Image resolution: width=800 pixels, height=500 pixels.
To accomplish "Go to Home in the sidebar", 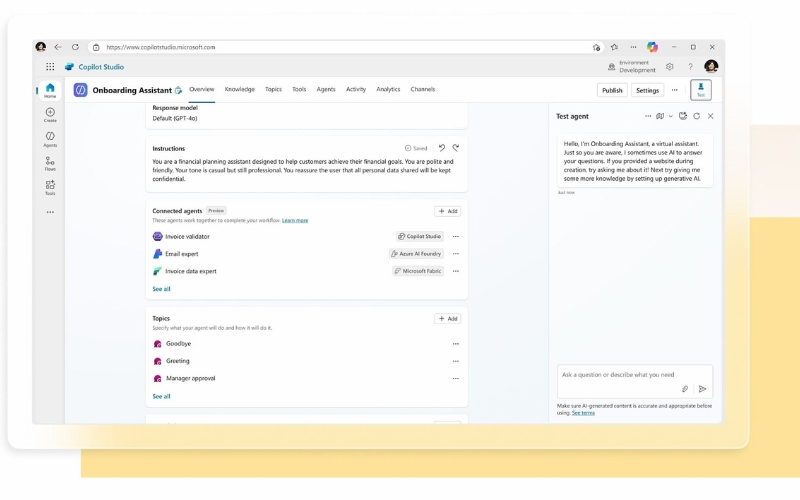I will point(50,90).
